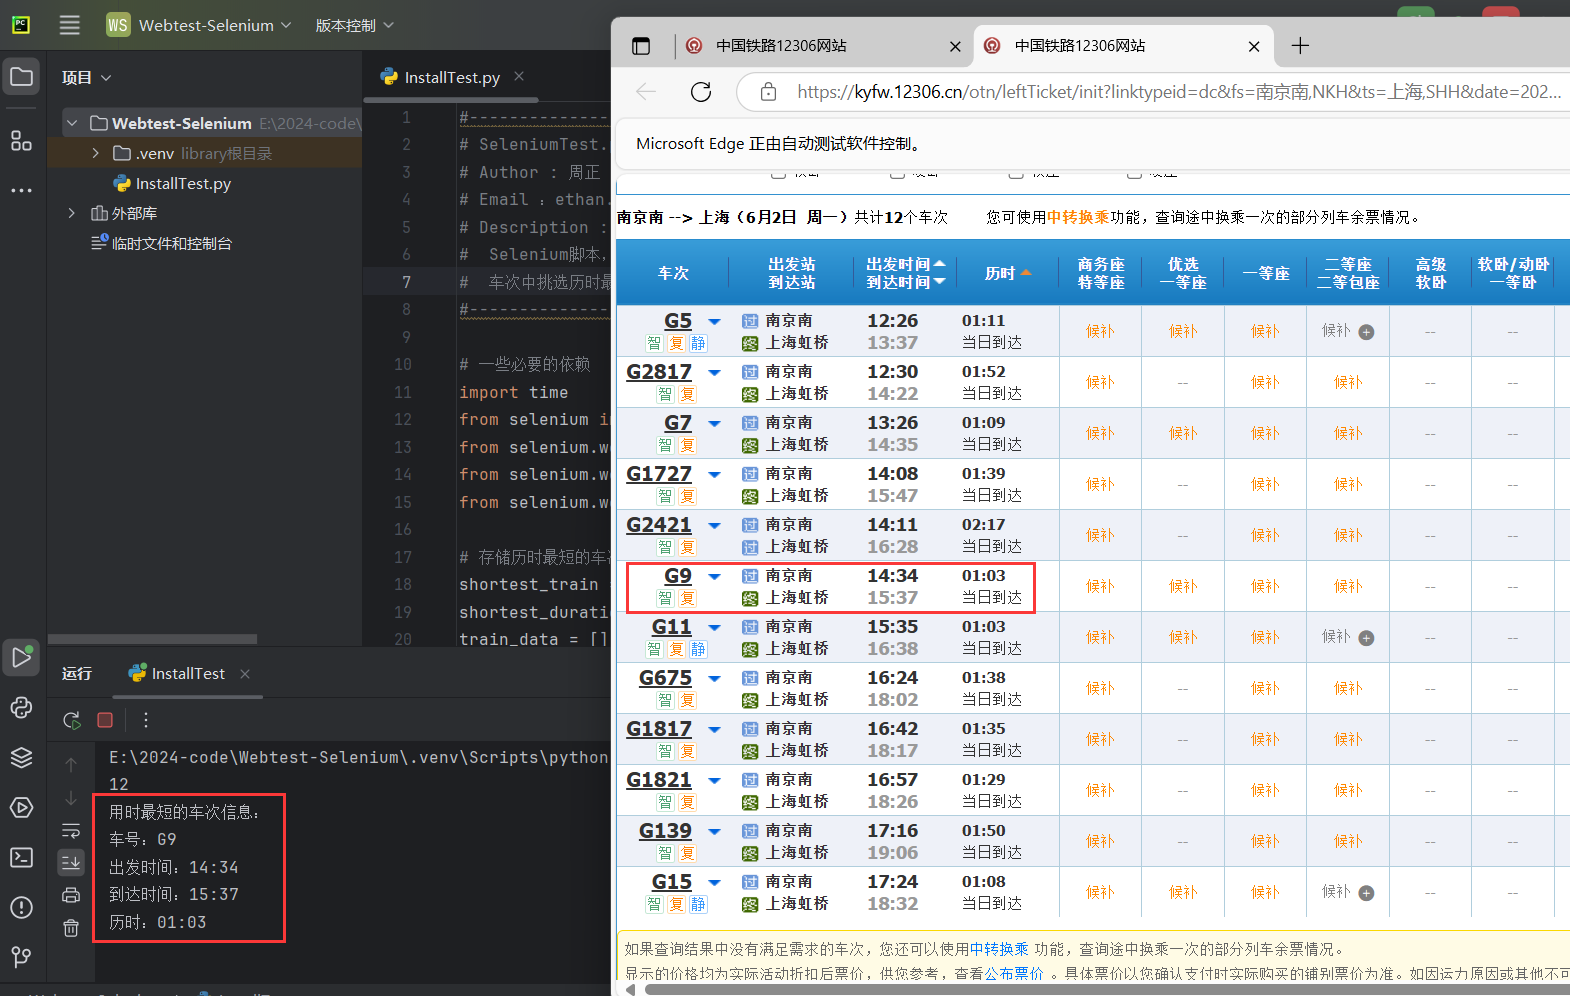
Task: Click the horizontal scrollbar in project panel
Action: 152,638
